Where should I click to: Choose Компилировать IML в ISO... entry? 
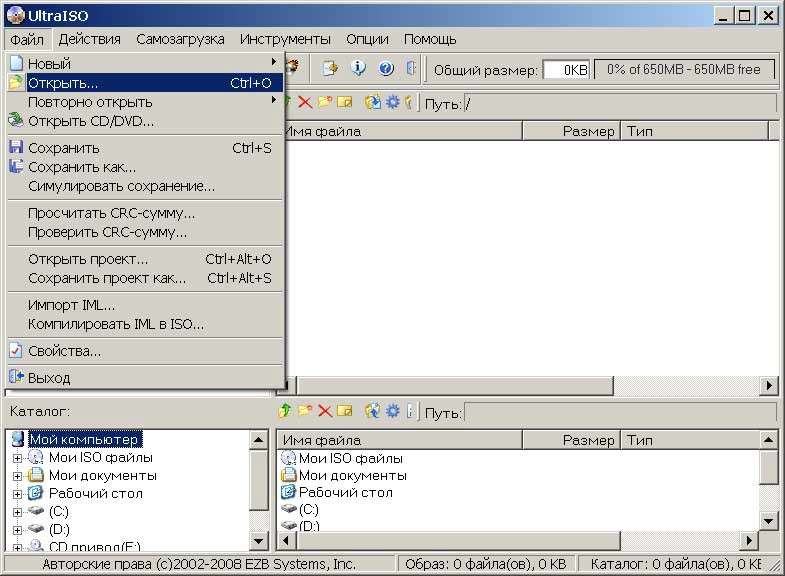click(145, 324)
